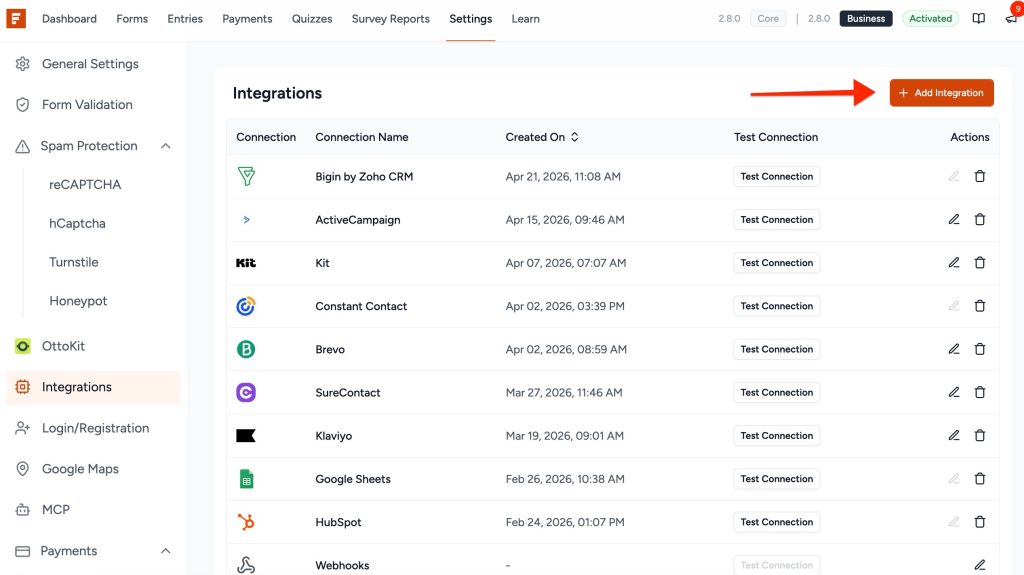Click the HubSpot logo icon
Screen dimensions: 1024x575
[246, 522]
